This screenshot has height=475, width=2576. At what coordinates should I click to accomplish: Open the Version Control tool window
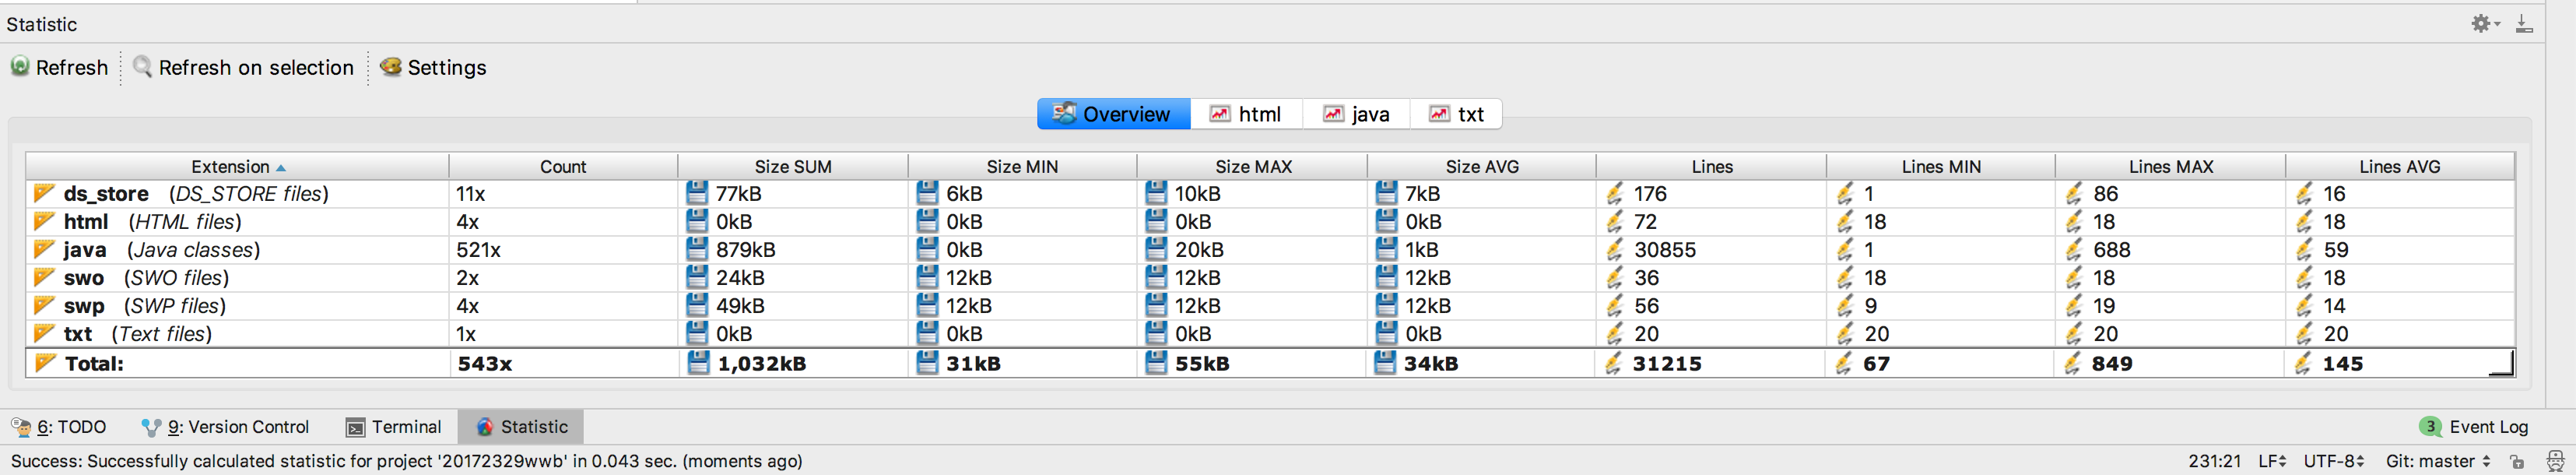pyautogui.click(x=226, y=427)
